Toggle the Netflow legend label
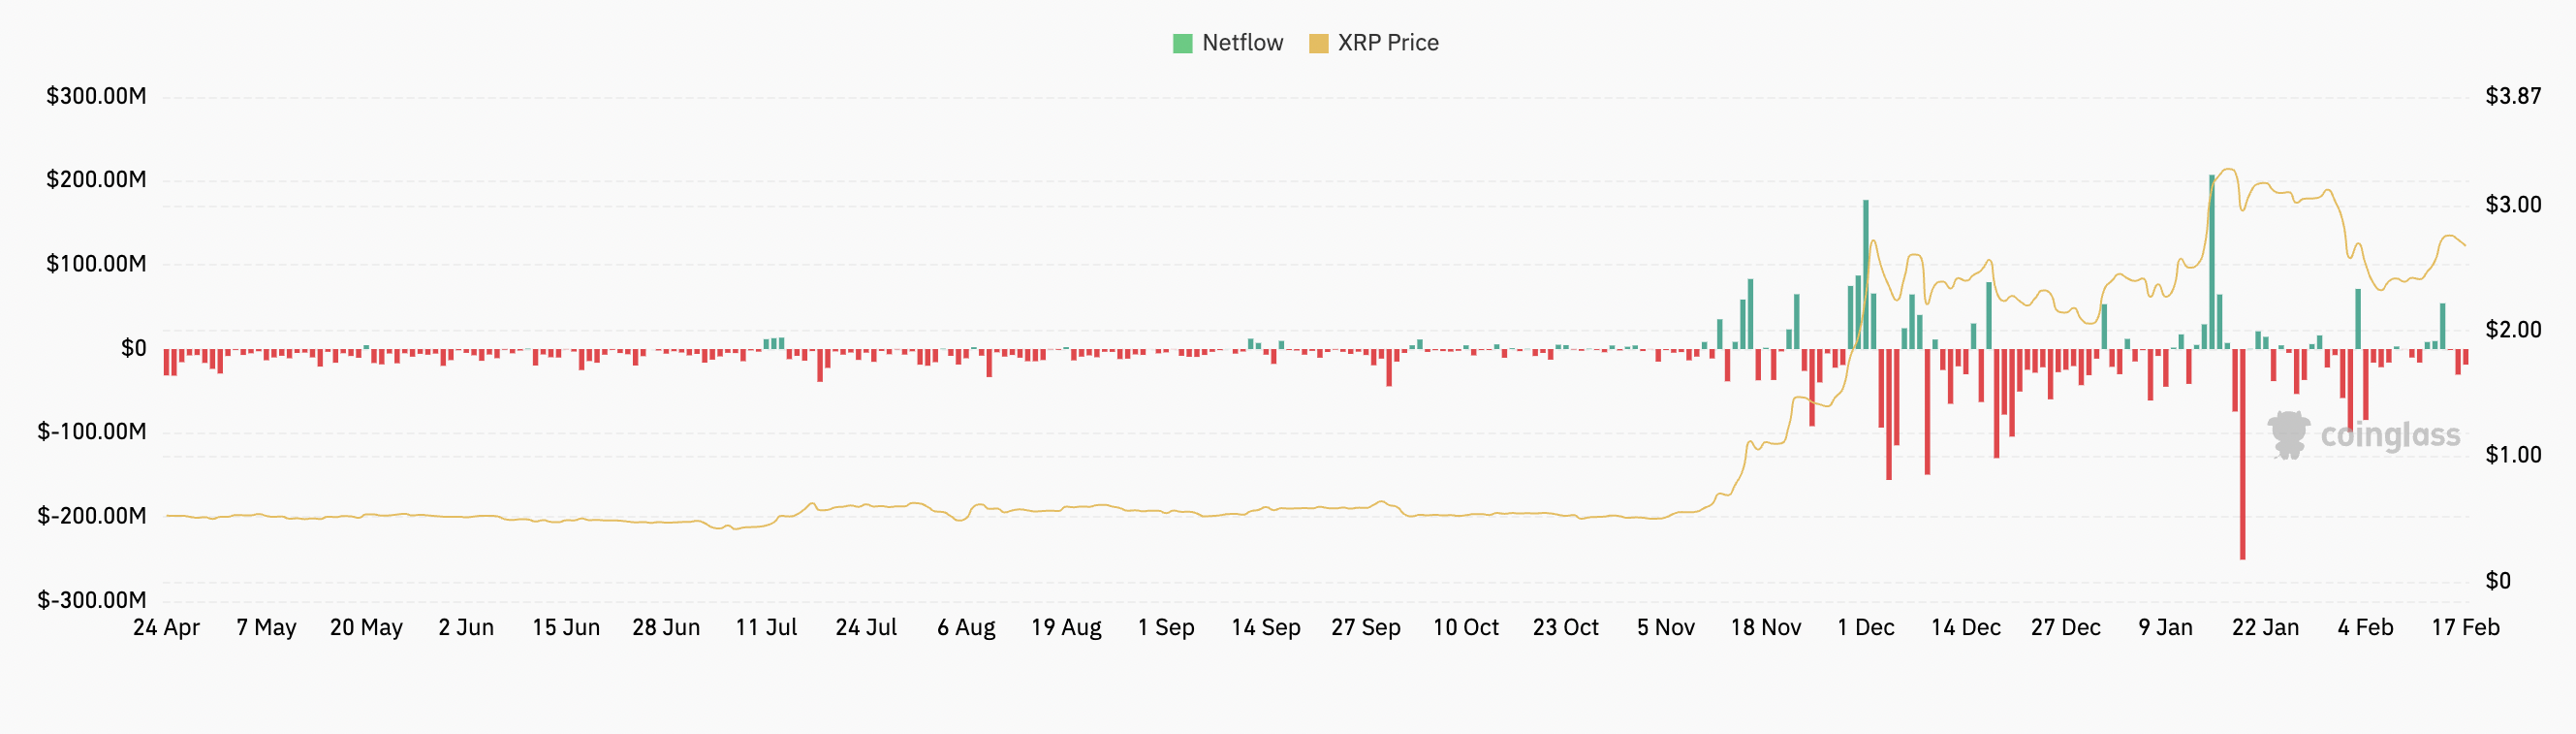Screen dimensions: 2576x734 (1242, 43)
